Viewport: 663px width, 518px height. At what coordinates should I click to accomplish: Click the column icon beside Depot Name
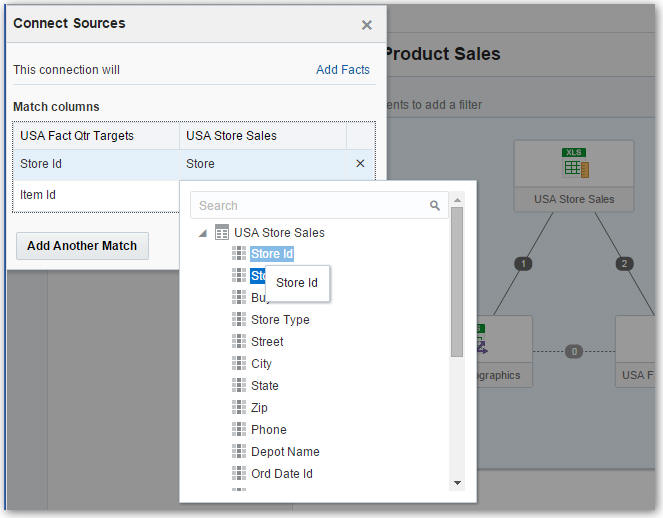tap(239, 452)
